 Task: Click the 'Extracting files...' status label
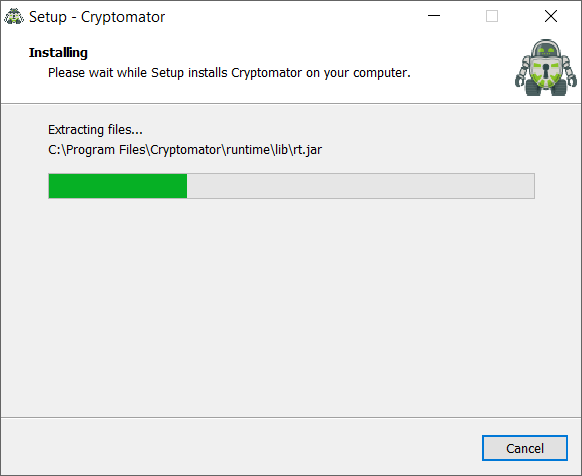tap(95, 130)
